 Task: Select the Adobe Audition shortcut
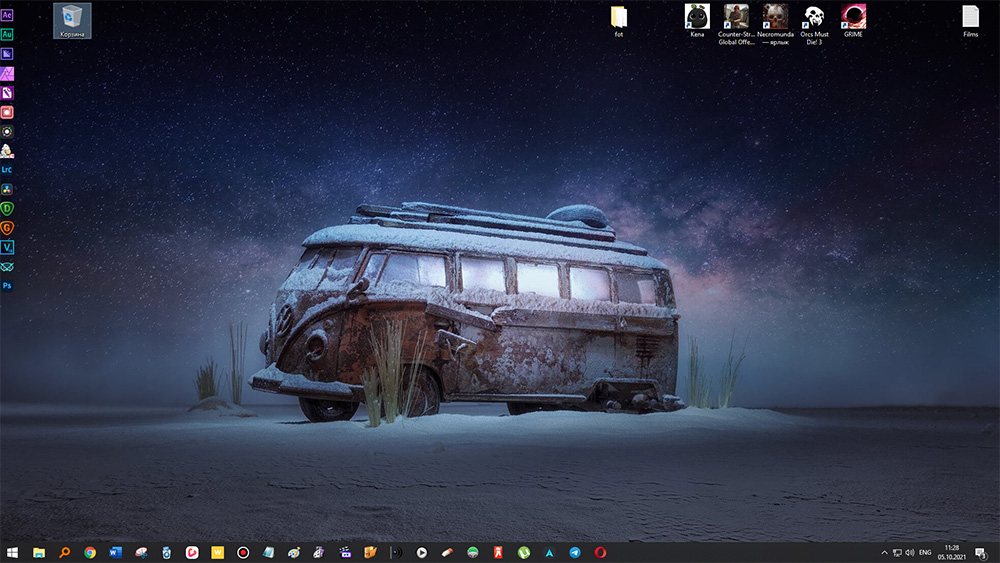click(7, 34)
